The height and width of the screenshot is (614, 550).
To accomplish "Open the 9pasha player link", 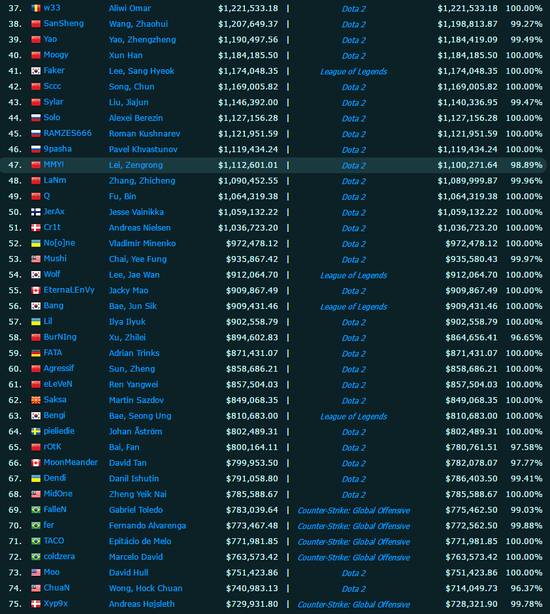I will point(58,149).
